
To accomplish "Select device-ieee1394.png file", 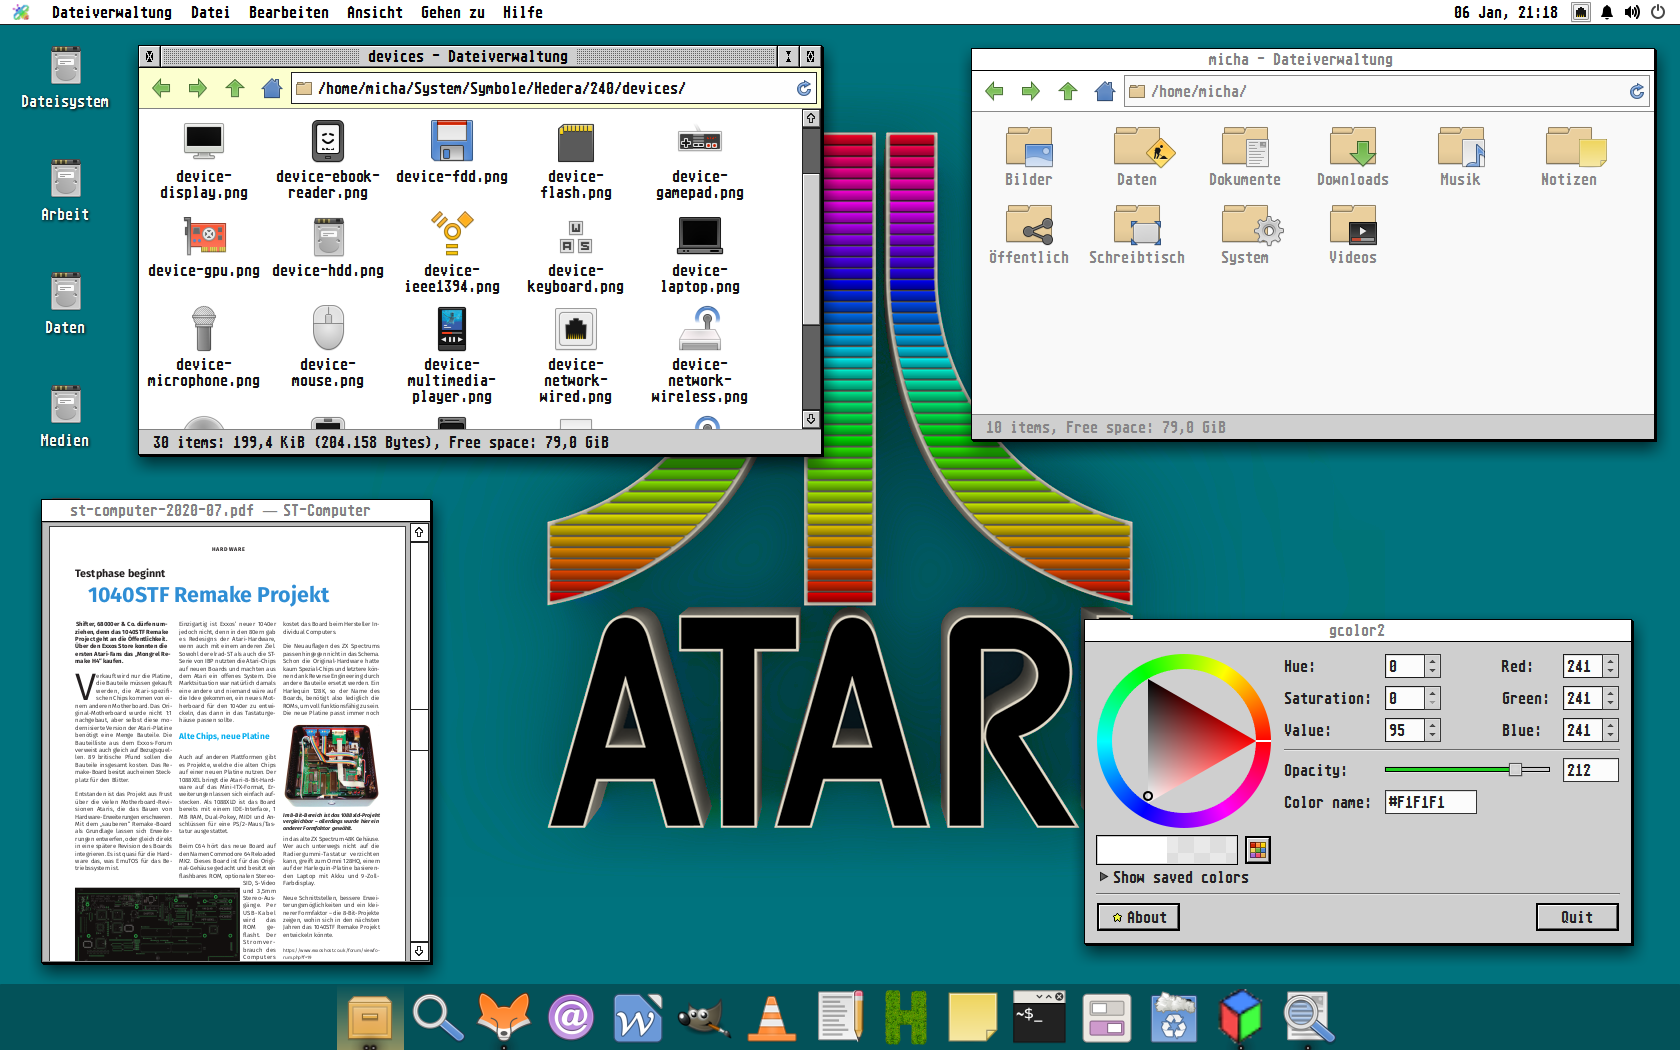I will point(452,254).
